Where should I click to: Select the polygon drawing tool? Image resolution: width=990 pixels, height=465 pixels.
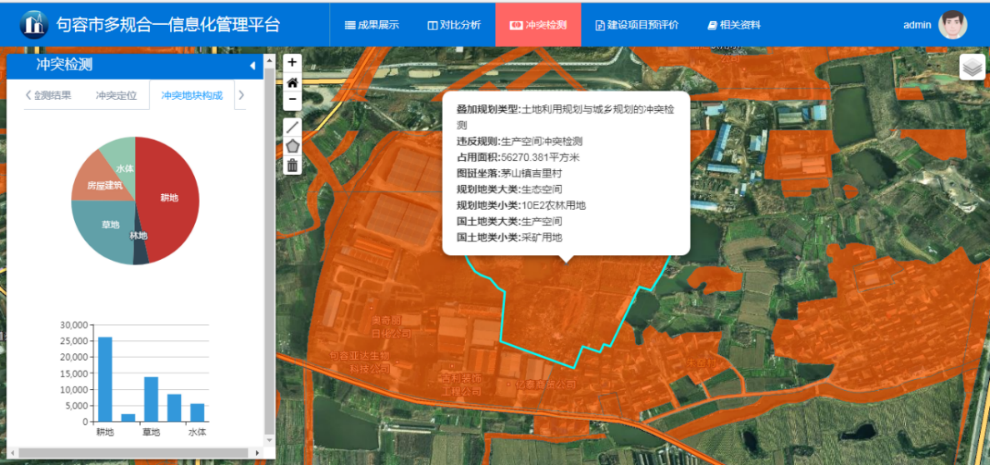coord(292,146)
